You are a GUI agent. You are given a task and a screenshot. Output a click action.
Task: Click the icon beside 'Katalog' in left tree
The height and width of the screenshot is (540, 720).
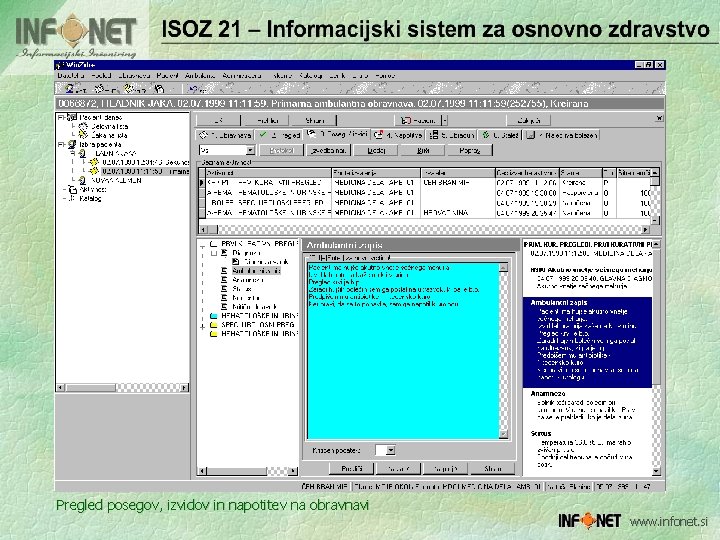[x=72, y=198]
